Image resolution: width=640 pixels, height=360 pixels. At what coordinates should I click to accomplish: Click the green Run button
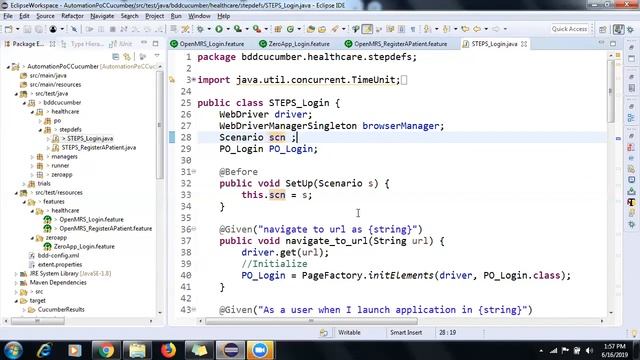coord(219,29)
